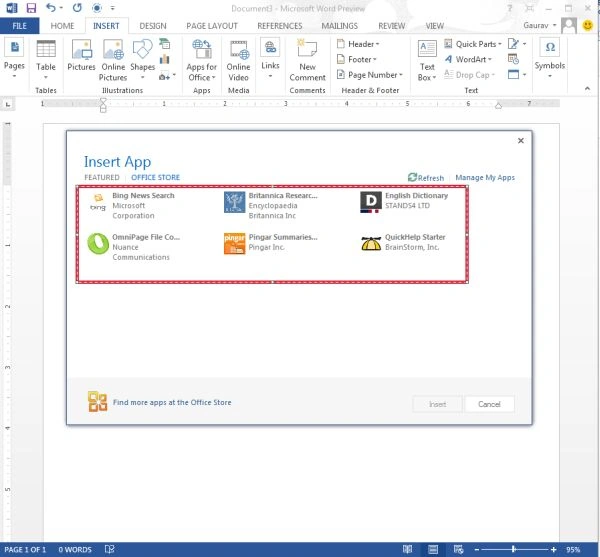
Task: Open the Header dropdown
Action: (358, 44)
